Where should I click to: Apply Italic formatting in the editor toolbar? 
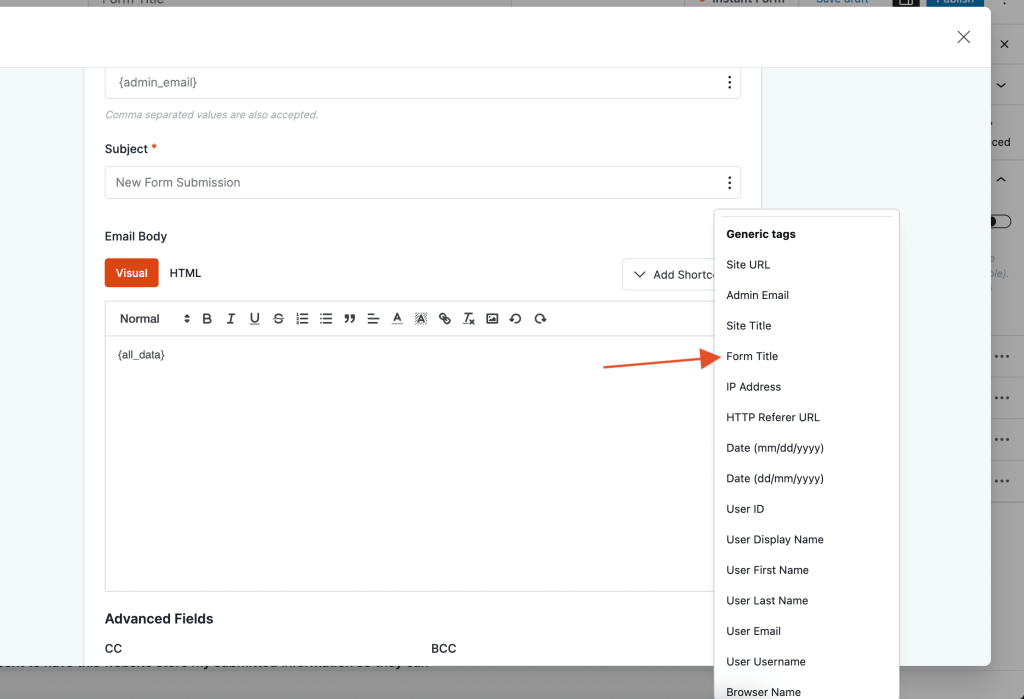(x=231, y=318)
